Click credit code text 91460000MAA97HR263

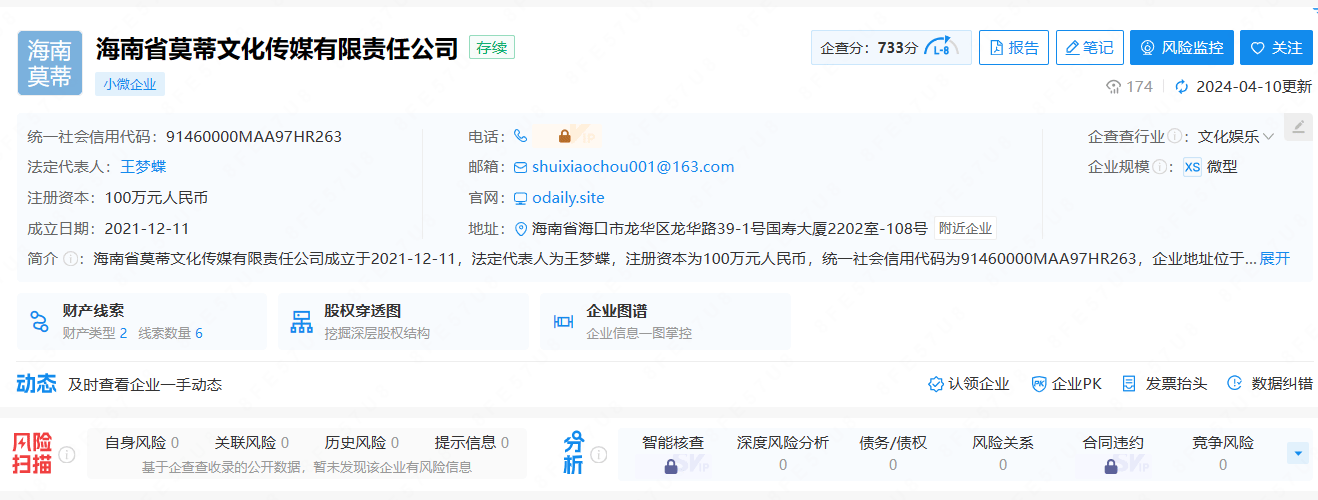pos(254,136)
